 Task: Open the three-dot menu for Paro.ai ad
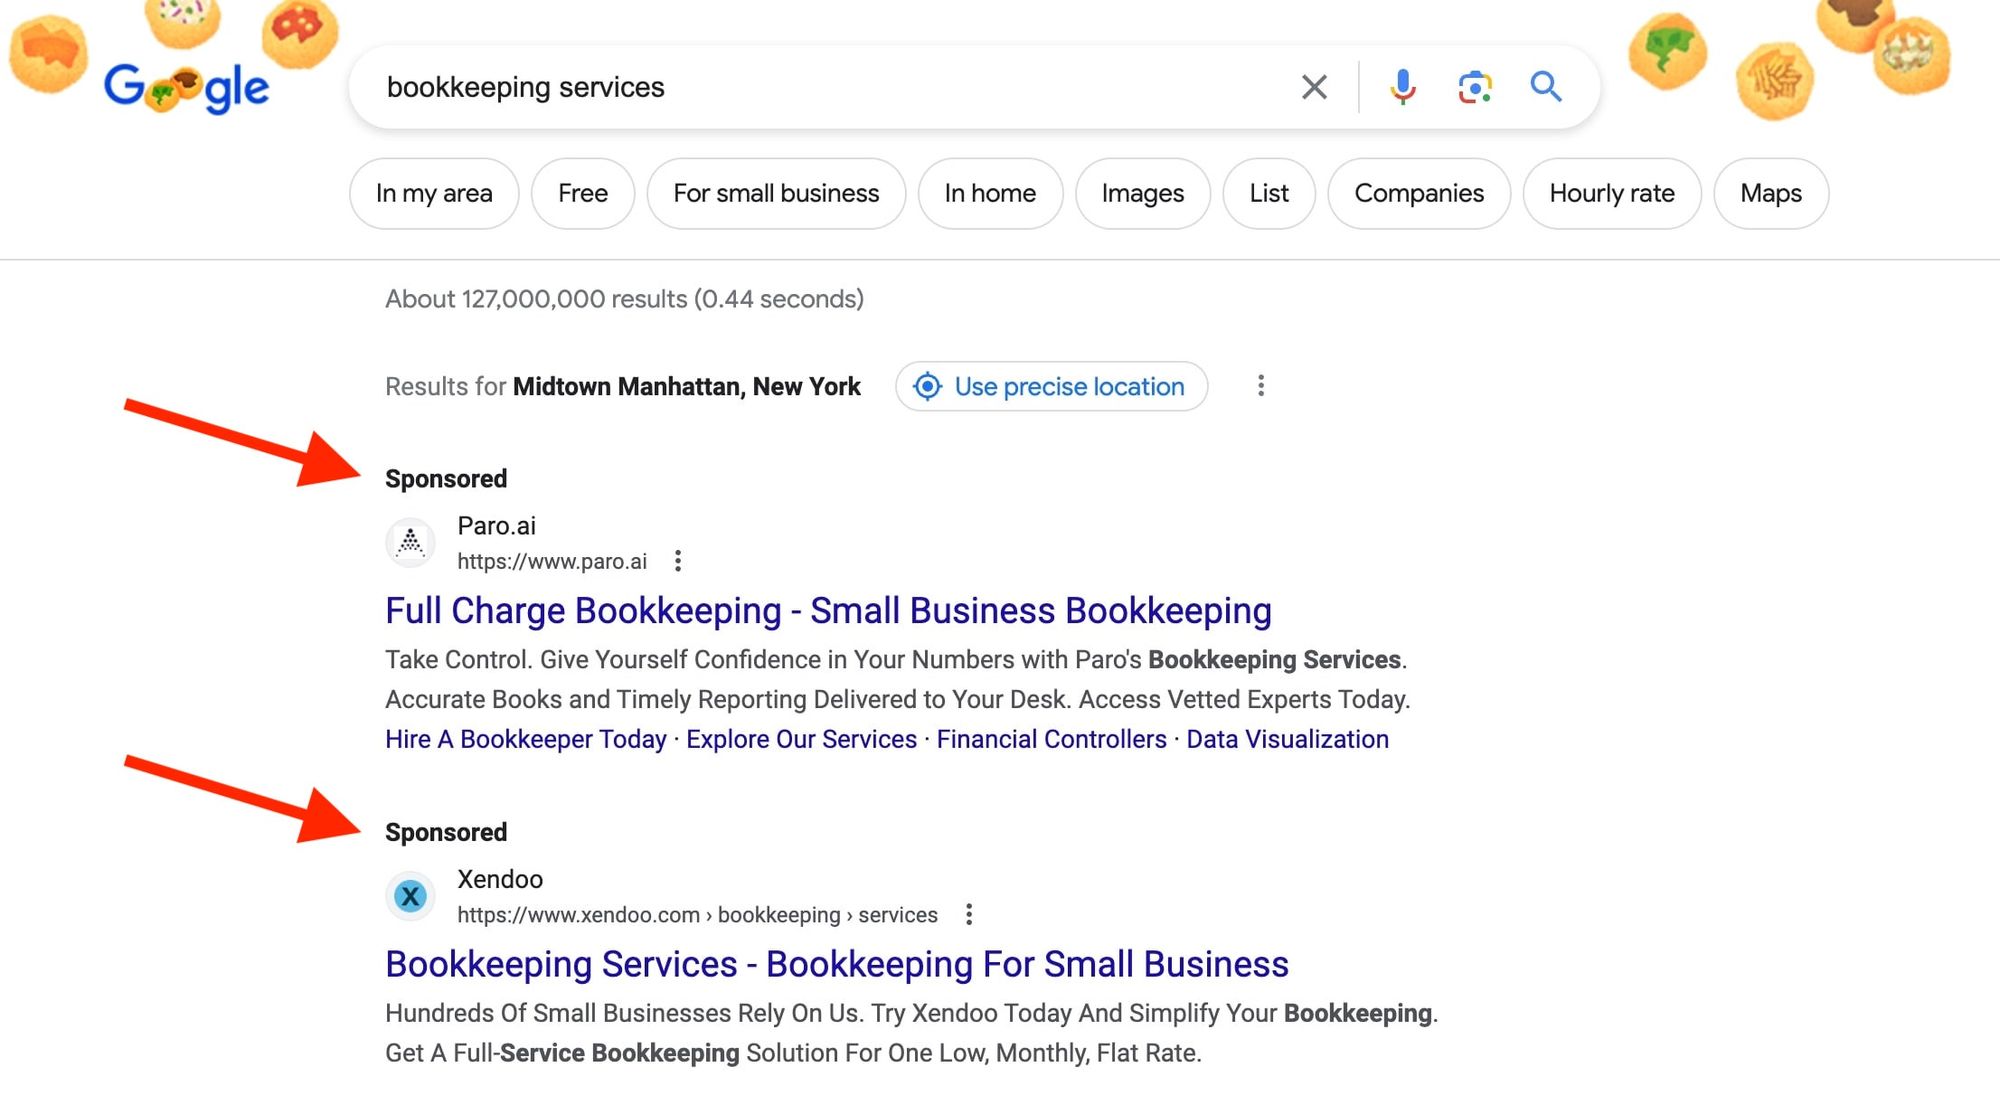tap(679, 561)
